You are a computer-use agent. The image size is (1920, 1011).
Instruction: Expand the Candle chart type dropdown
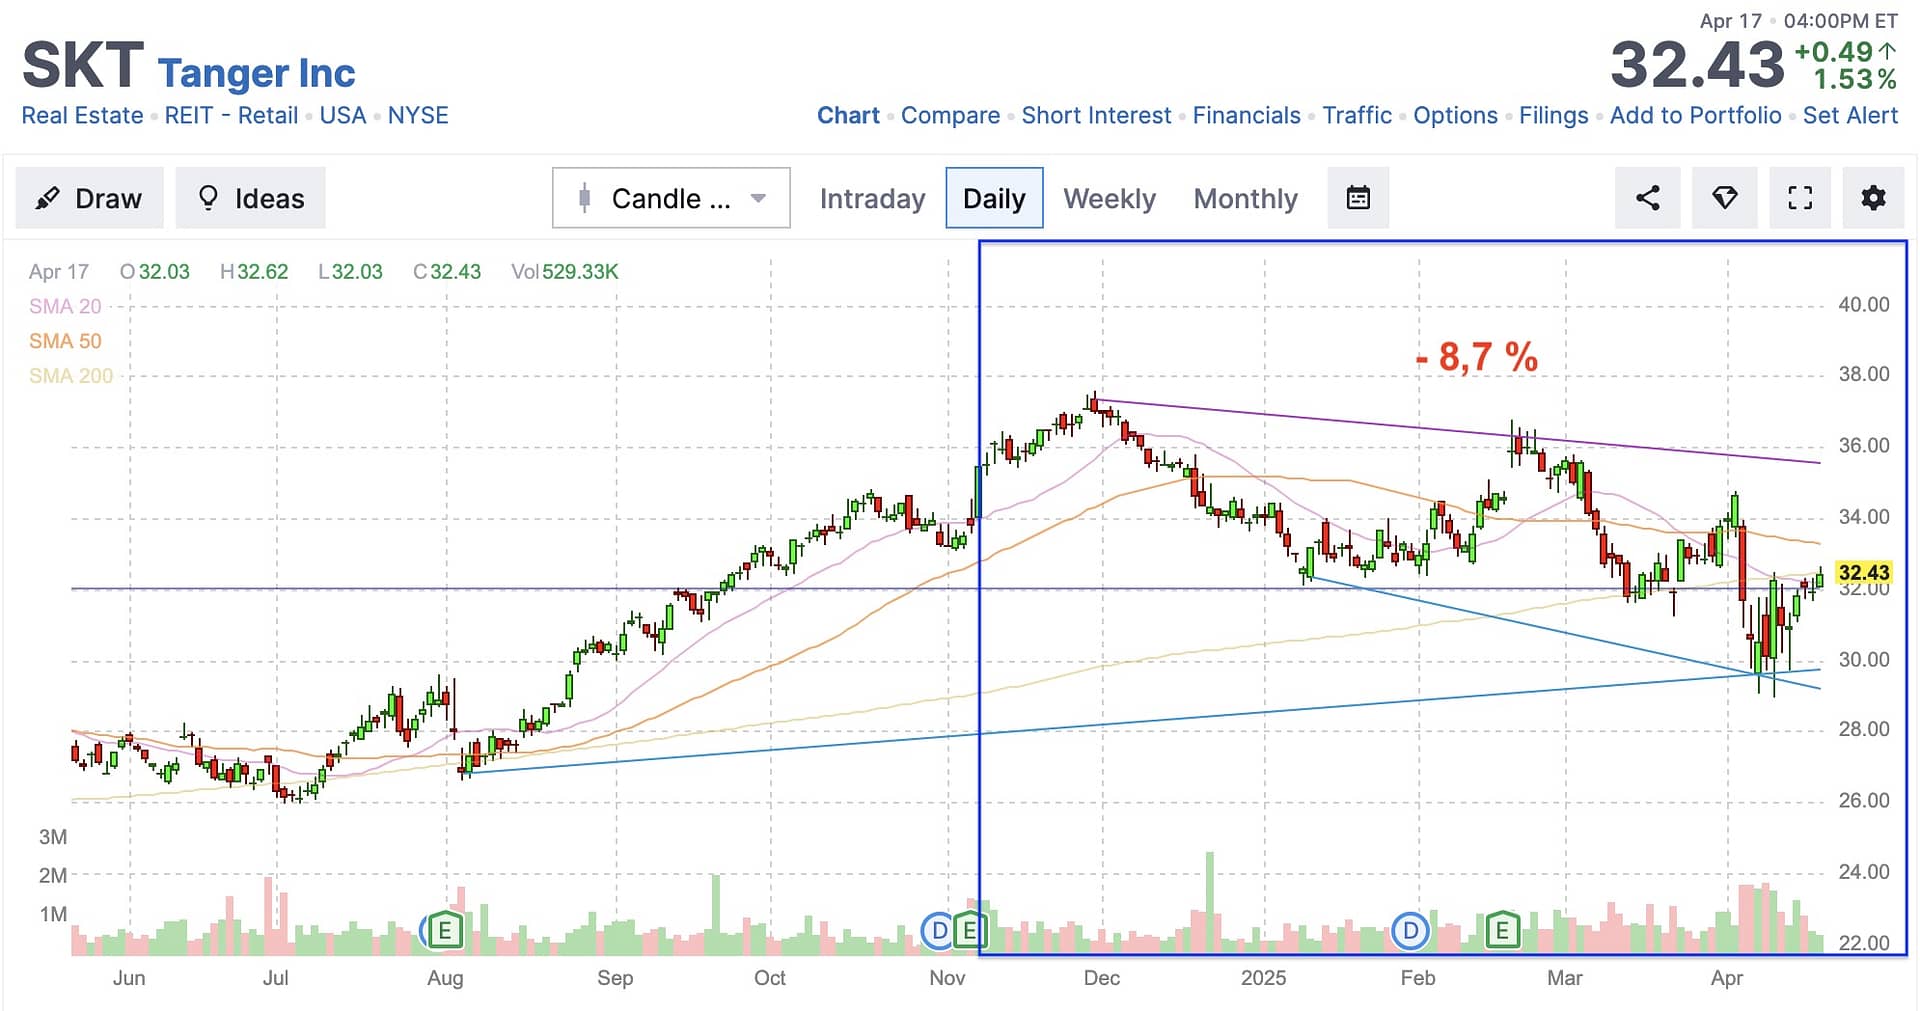[x=671, y=198]
